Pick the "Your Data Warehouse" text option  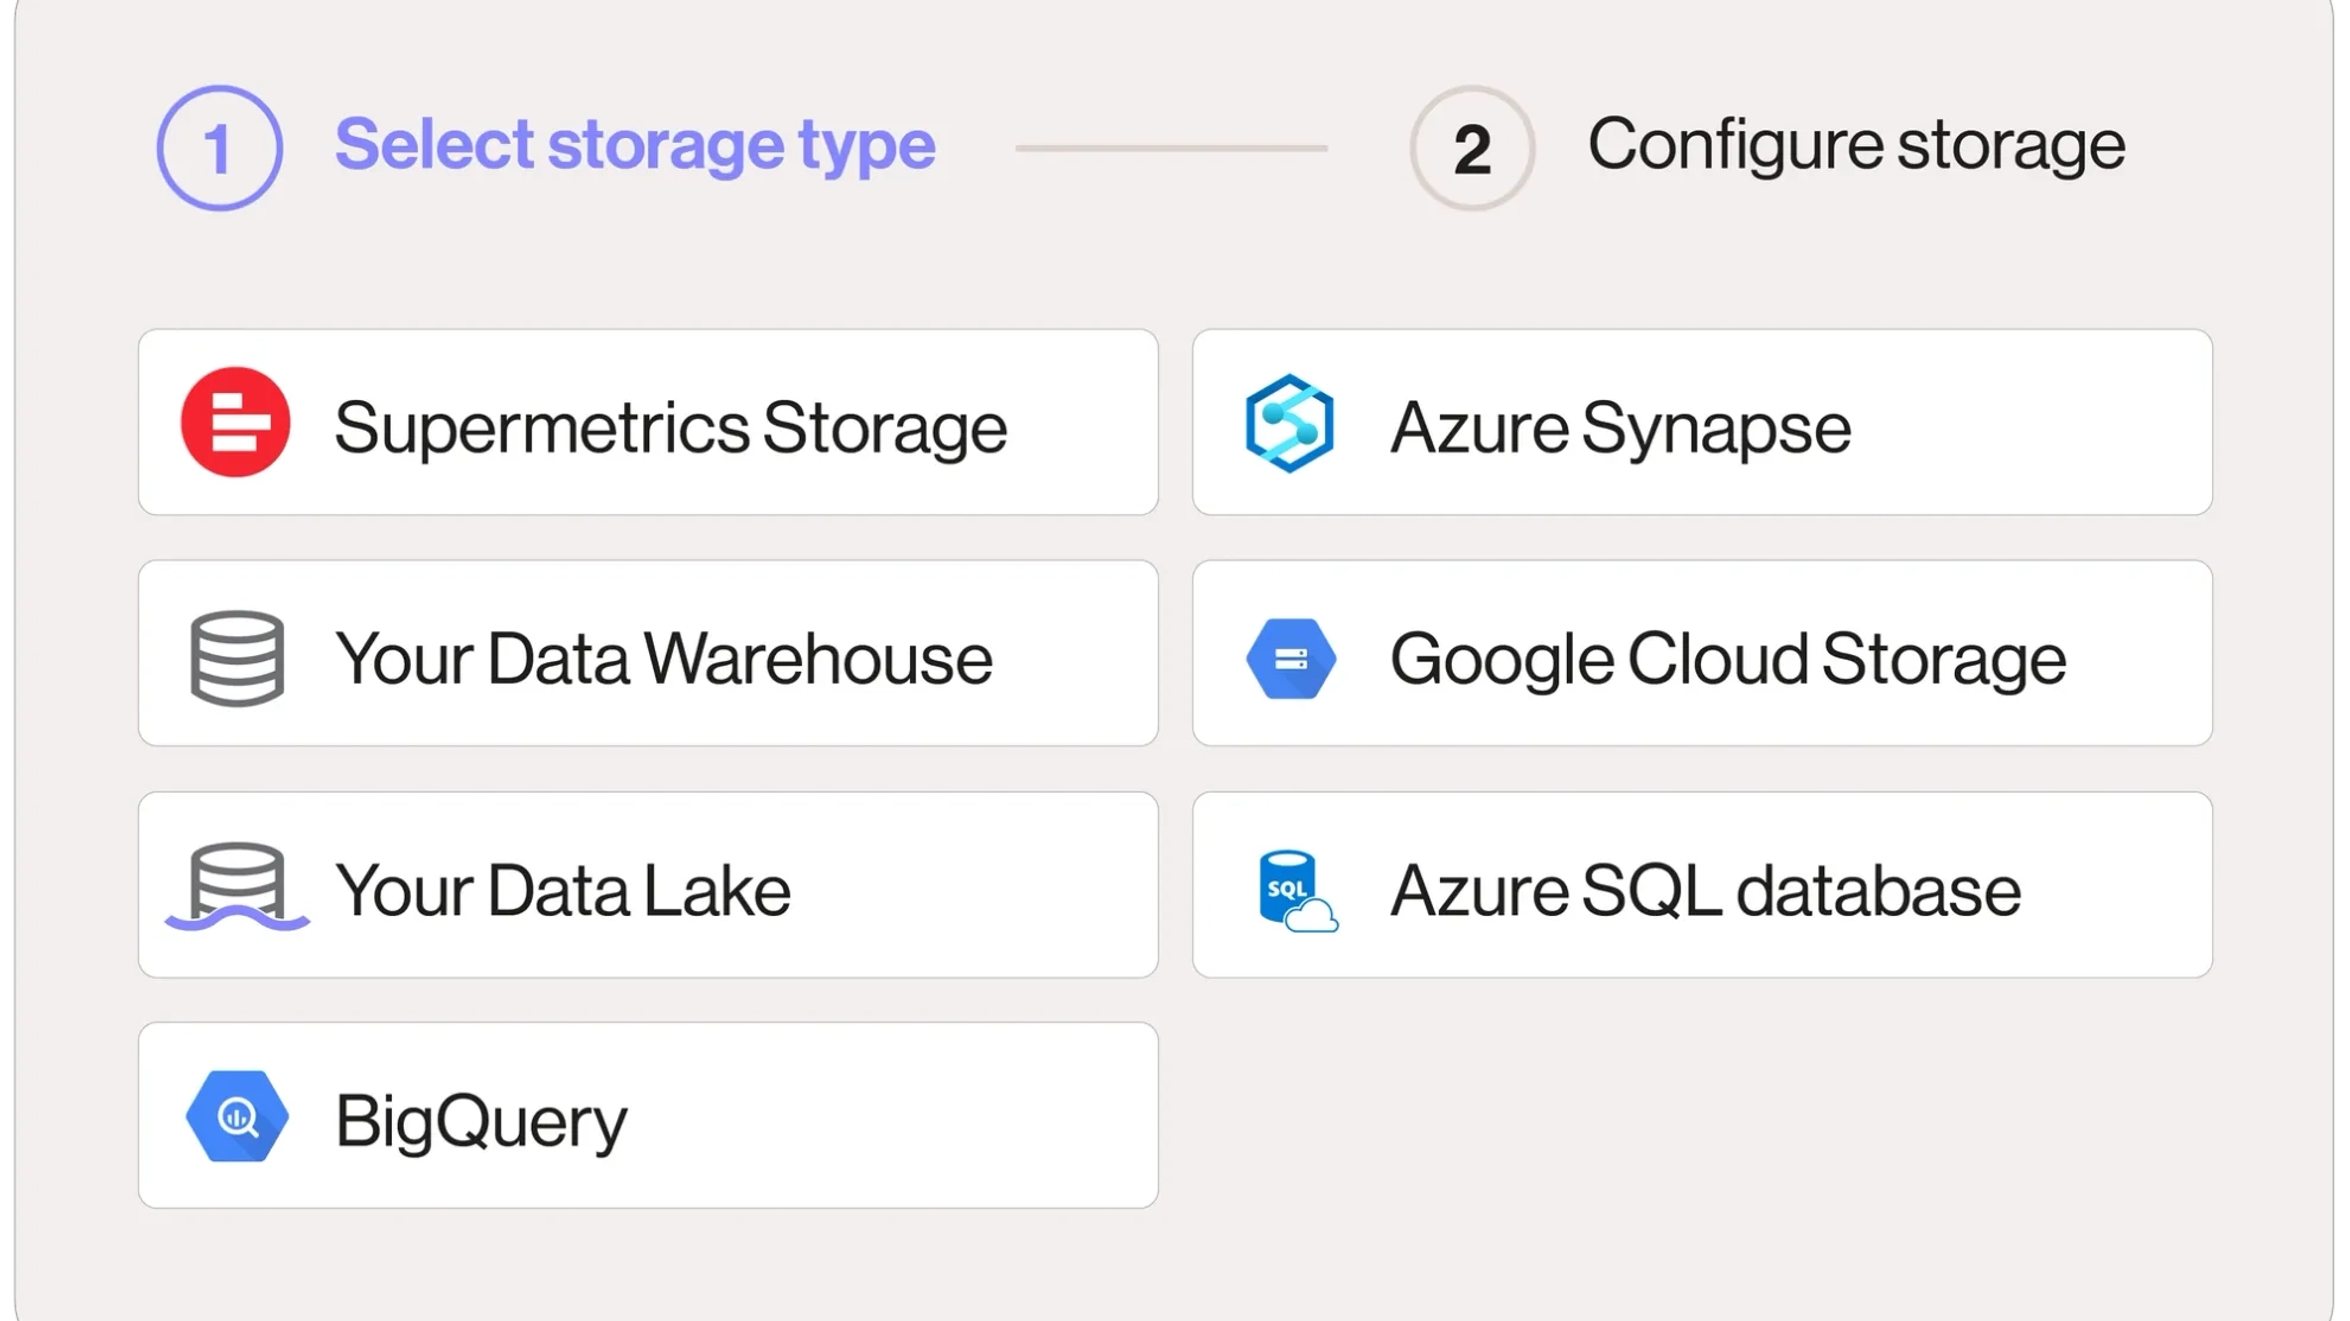pos(663,659)
